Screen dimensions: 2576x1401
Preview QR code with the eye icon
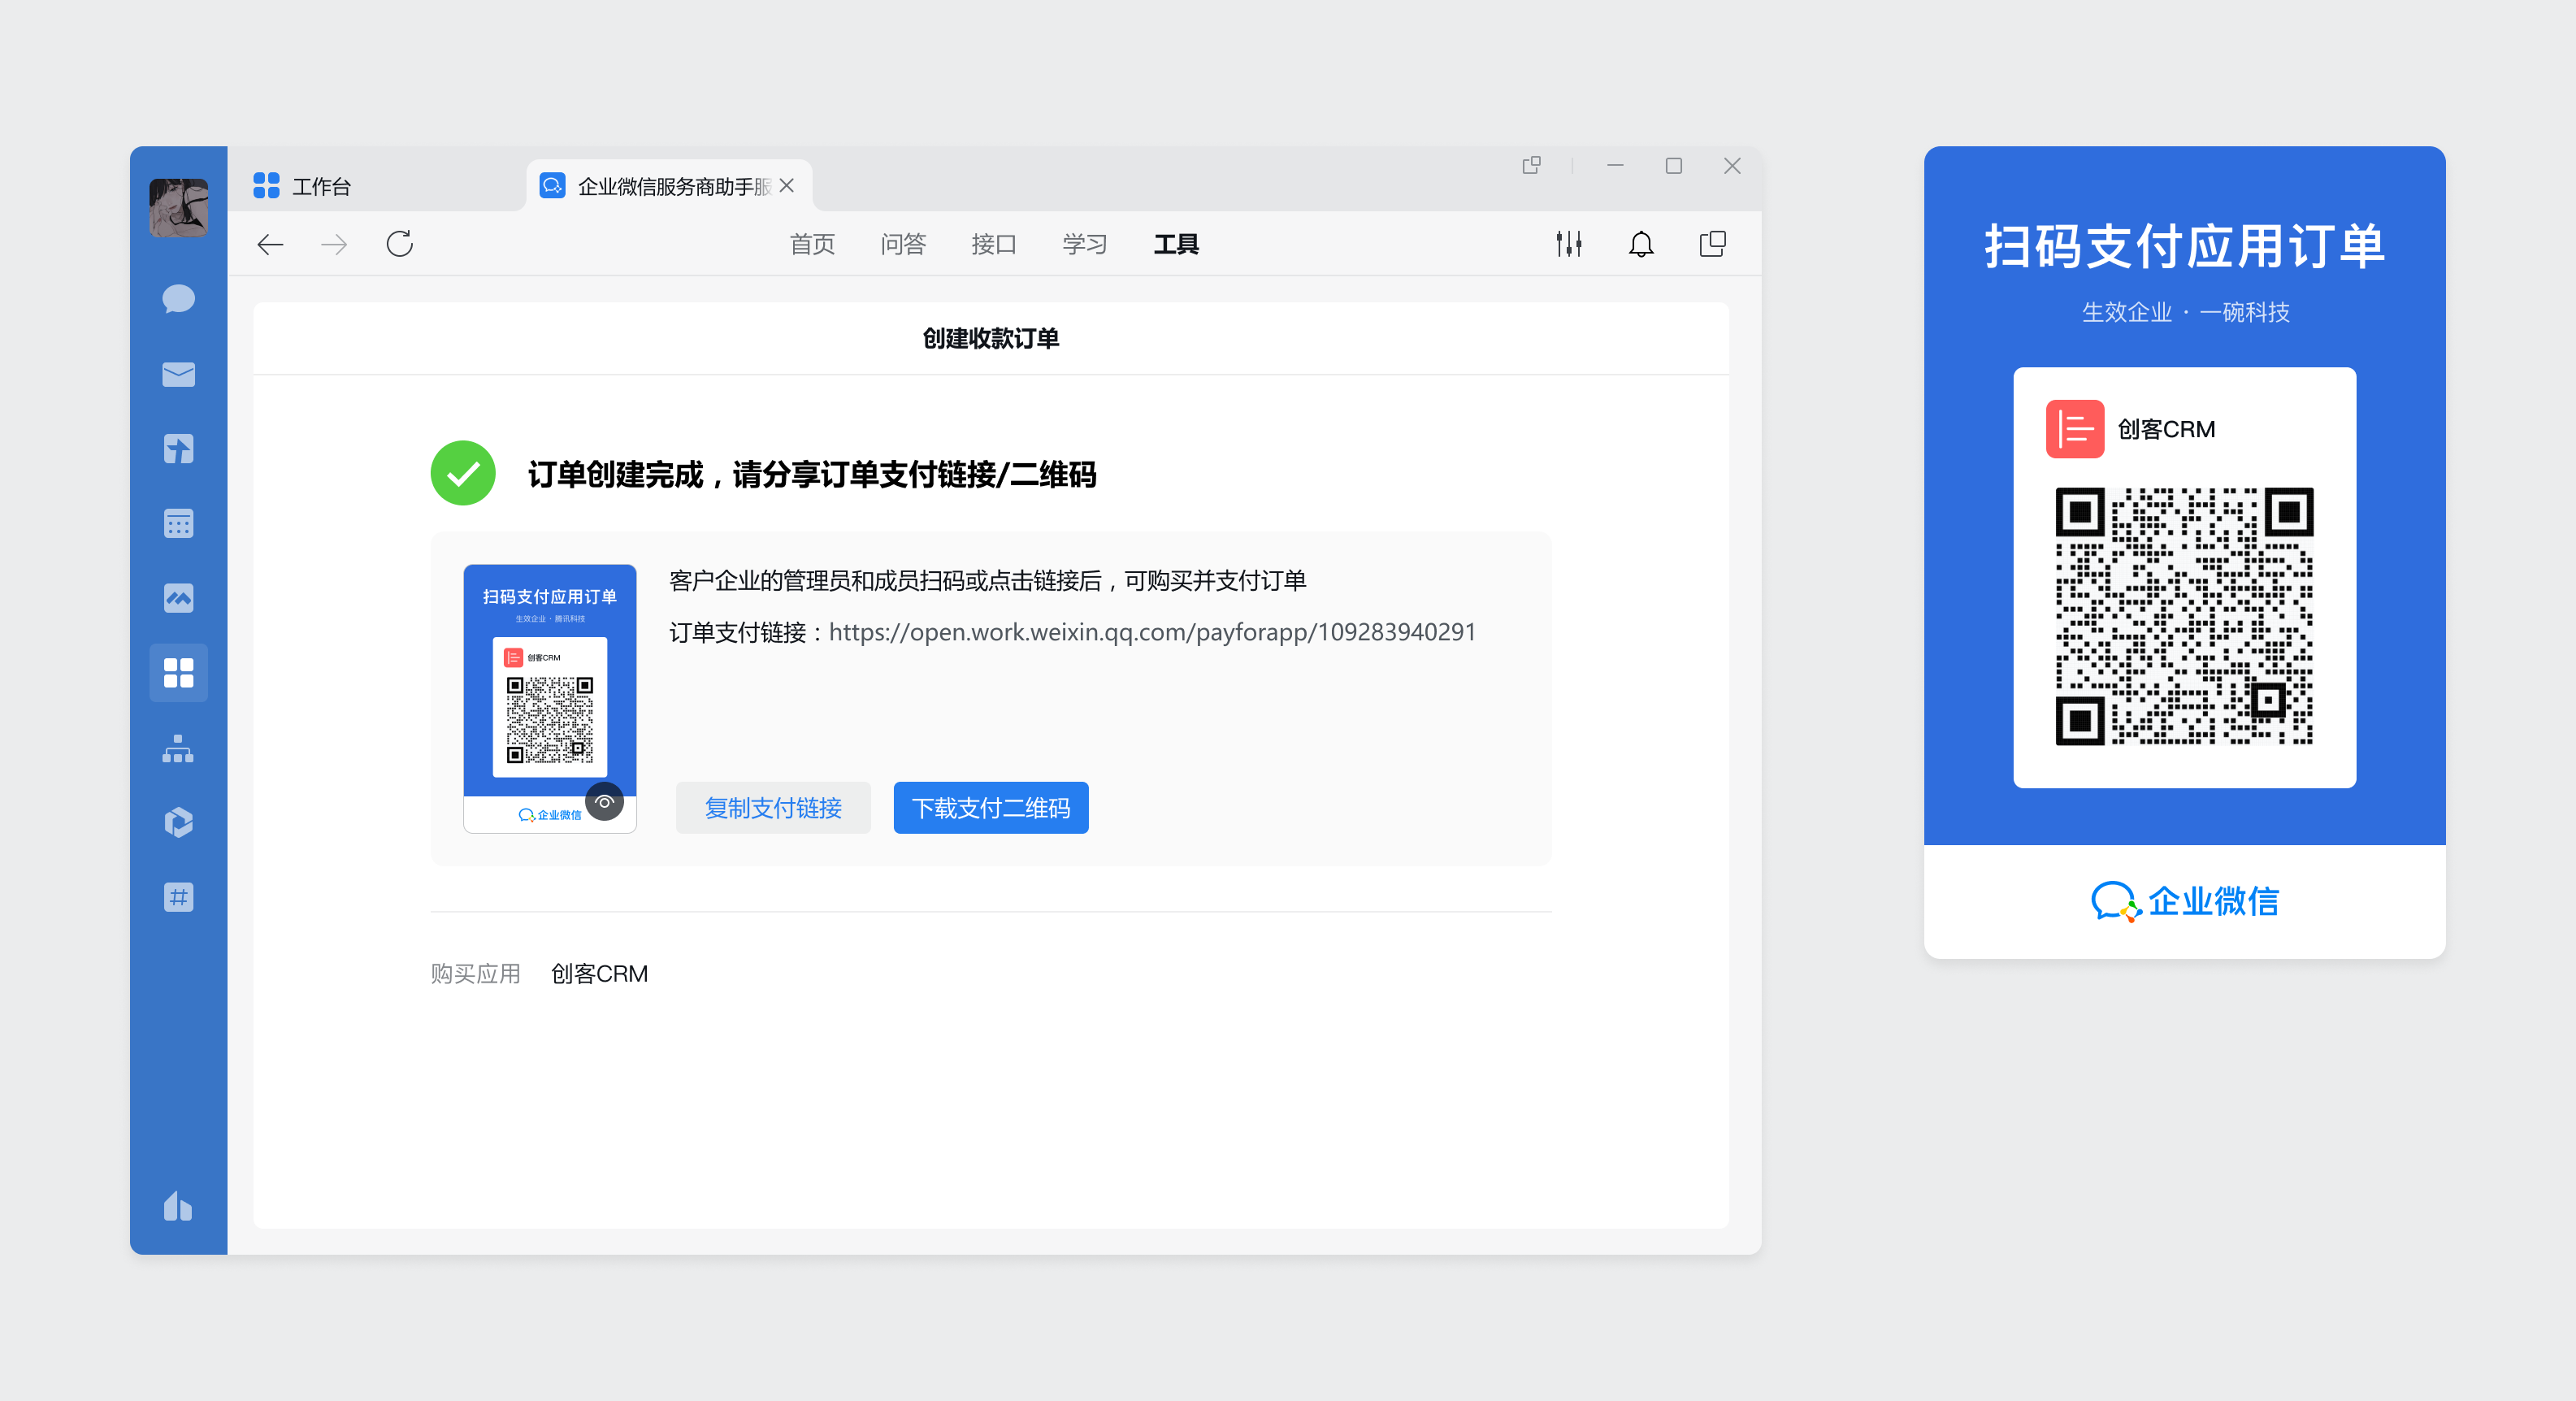click(604, 801)
